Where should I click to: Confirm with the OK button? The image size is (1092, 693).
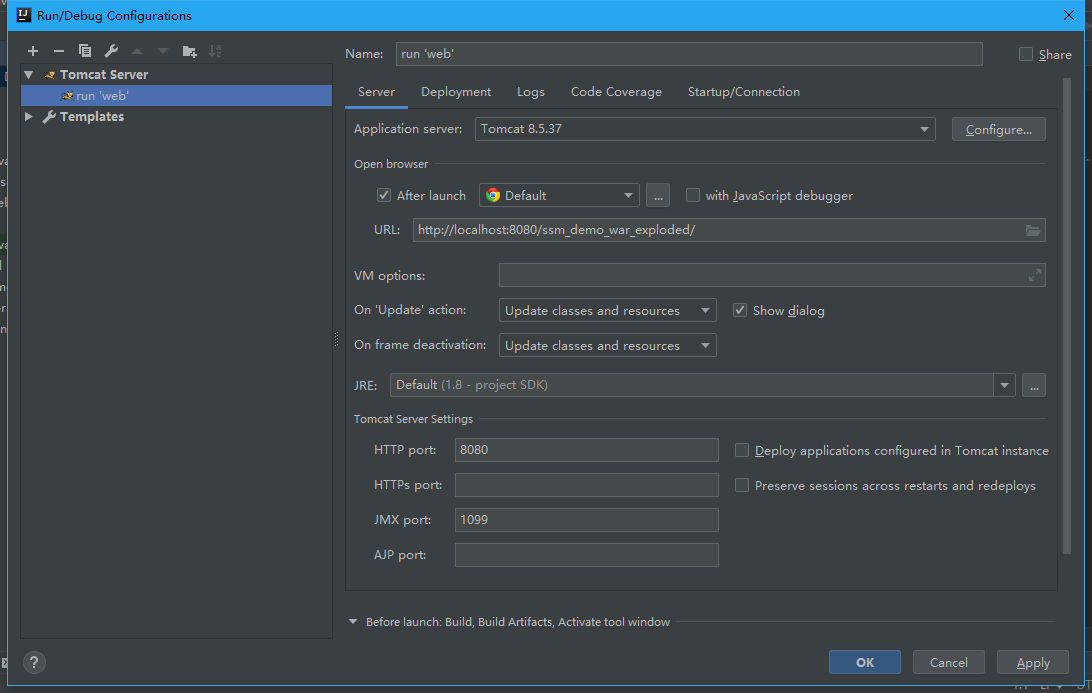[865, 662]
